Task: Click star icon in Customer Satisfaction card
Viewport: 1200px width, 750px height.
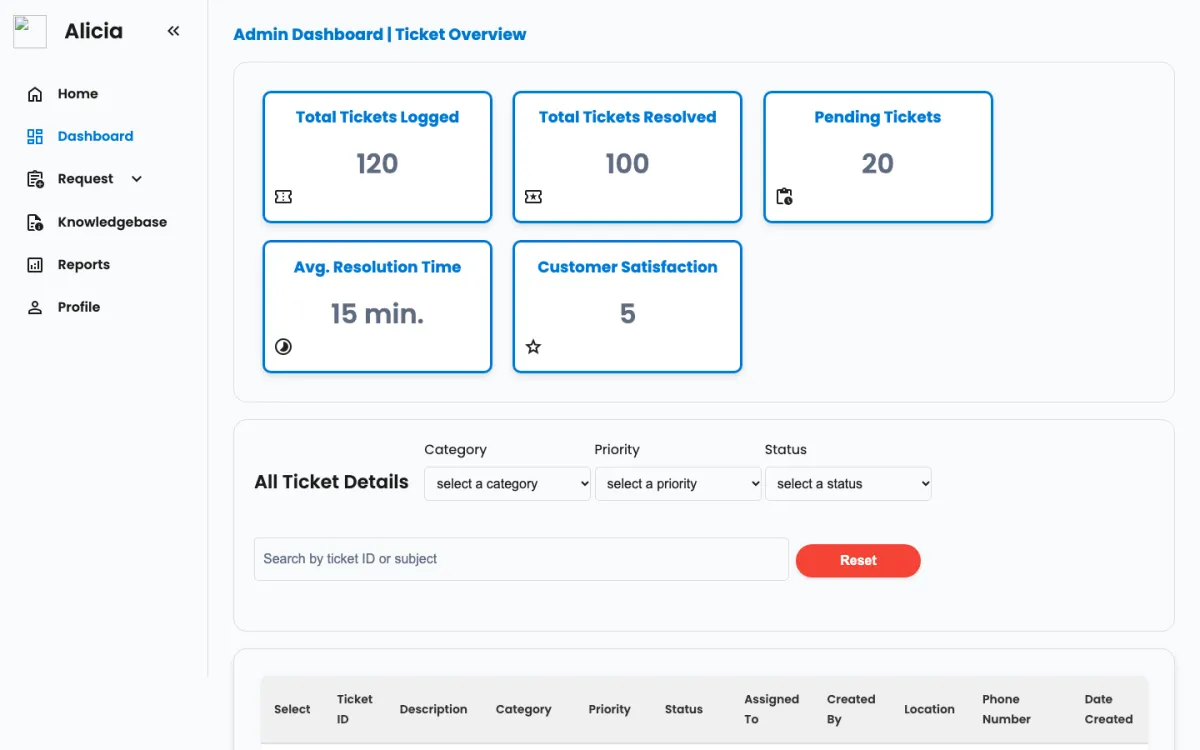Action: pyautogui.click(x=533, y=347)
